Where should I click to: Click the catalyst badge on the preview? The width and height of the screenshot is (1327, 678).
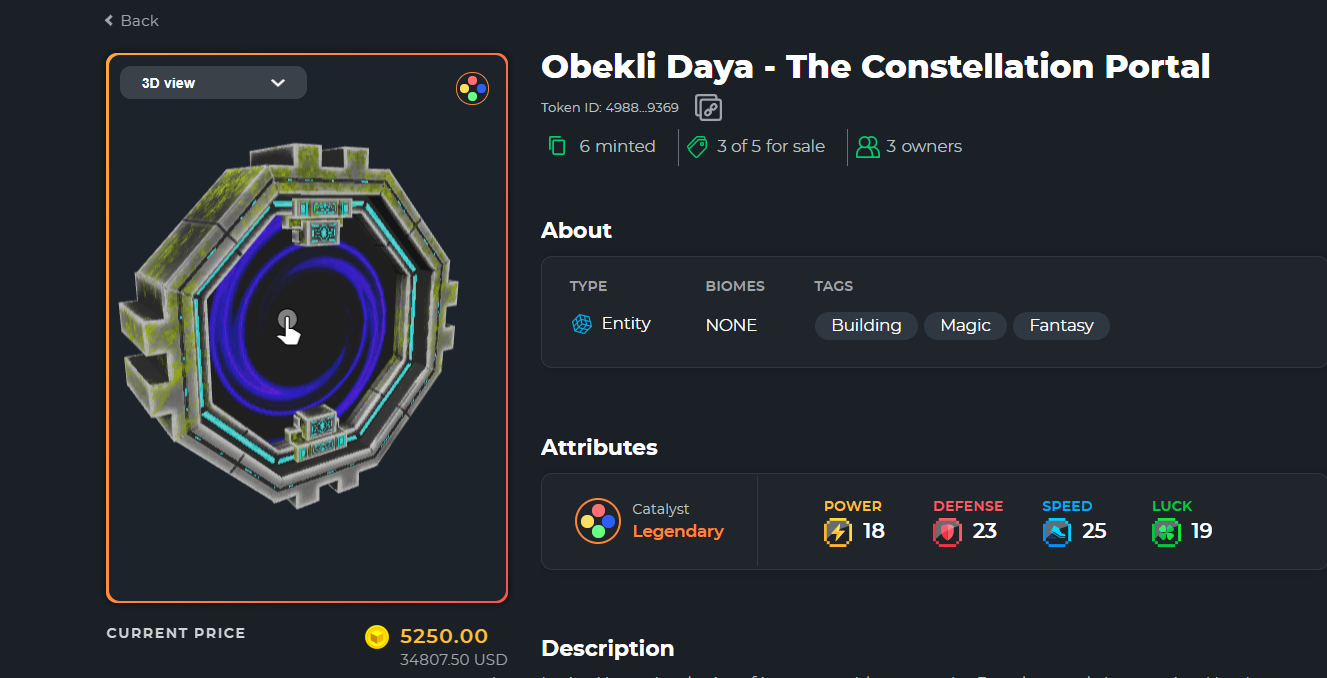[472, 89]
